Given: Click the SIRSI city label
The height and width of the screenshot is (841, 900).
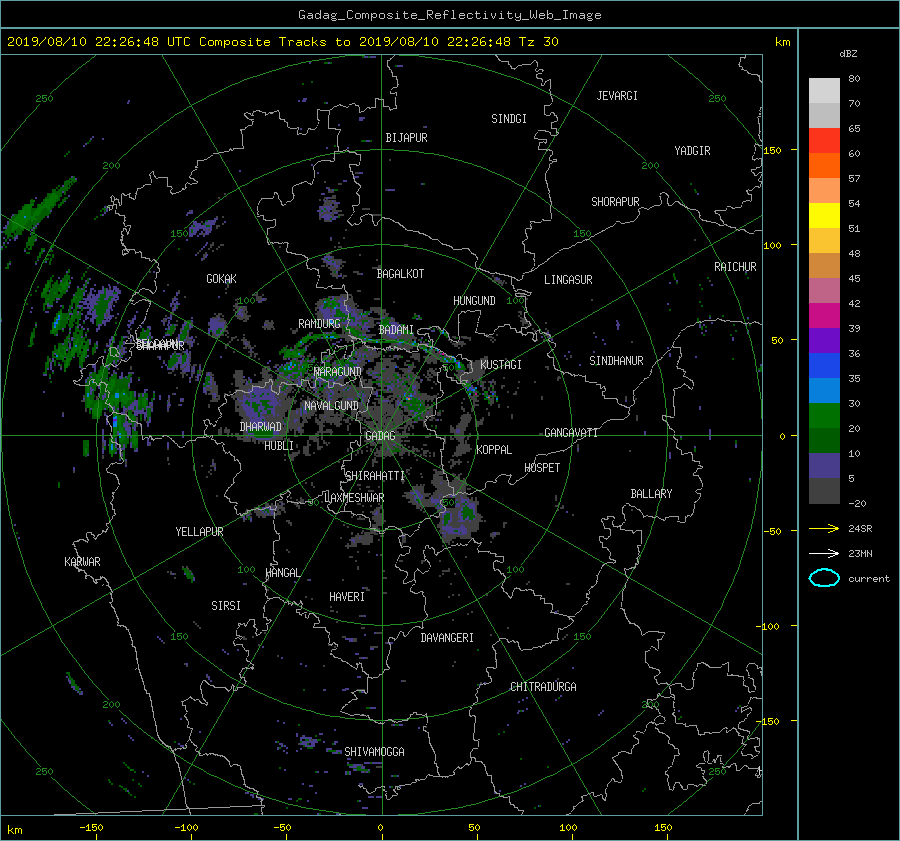Looking at the screenshot, I should point(226,606).
